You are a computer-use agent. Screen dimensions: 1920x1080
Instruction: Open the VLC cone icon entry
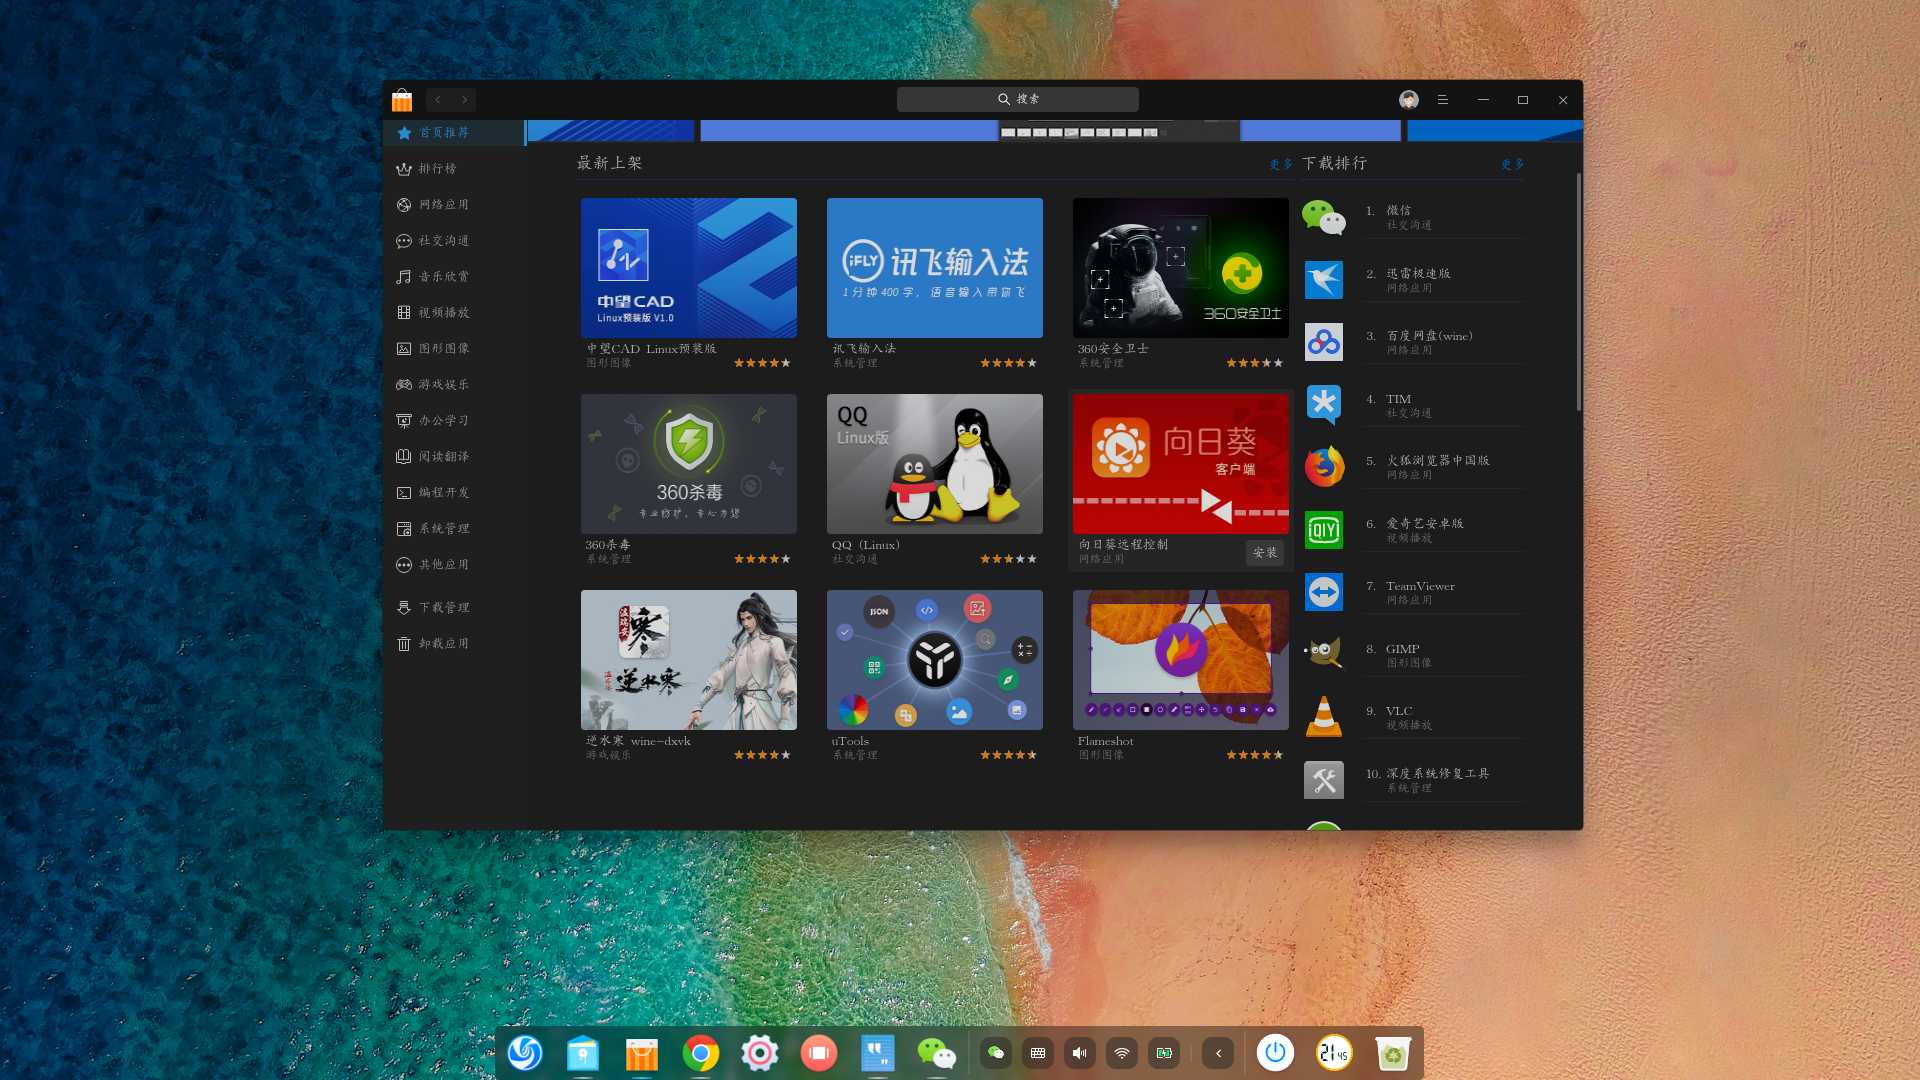coord(1323,717)
